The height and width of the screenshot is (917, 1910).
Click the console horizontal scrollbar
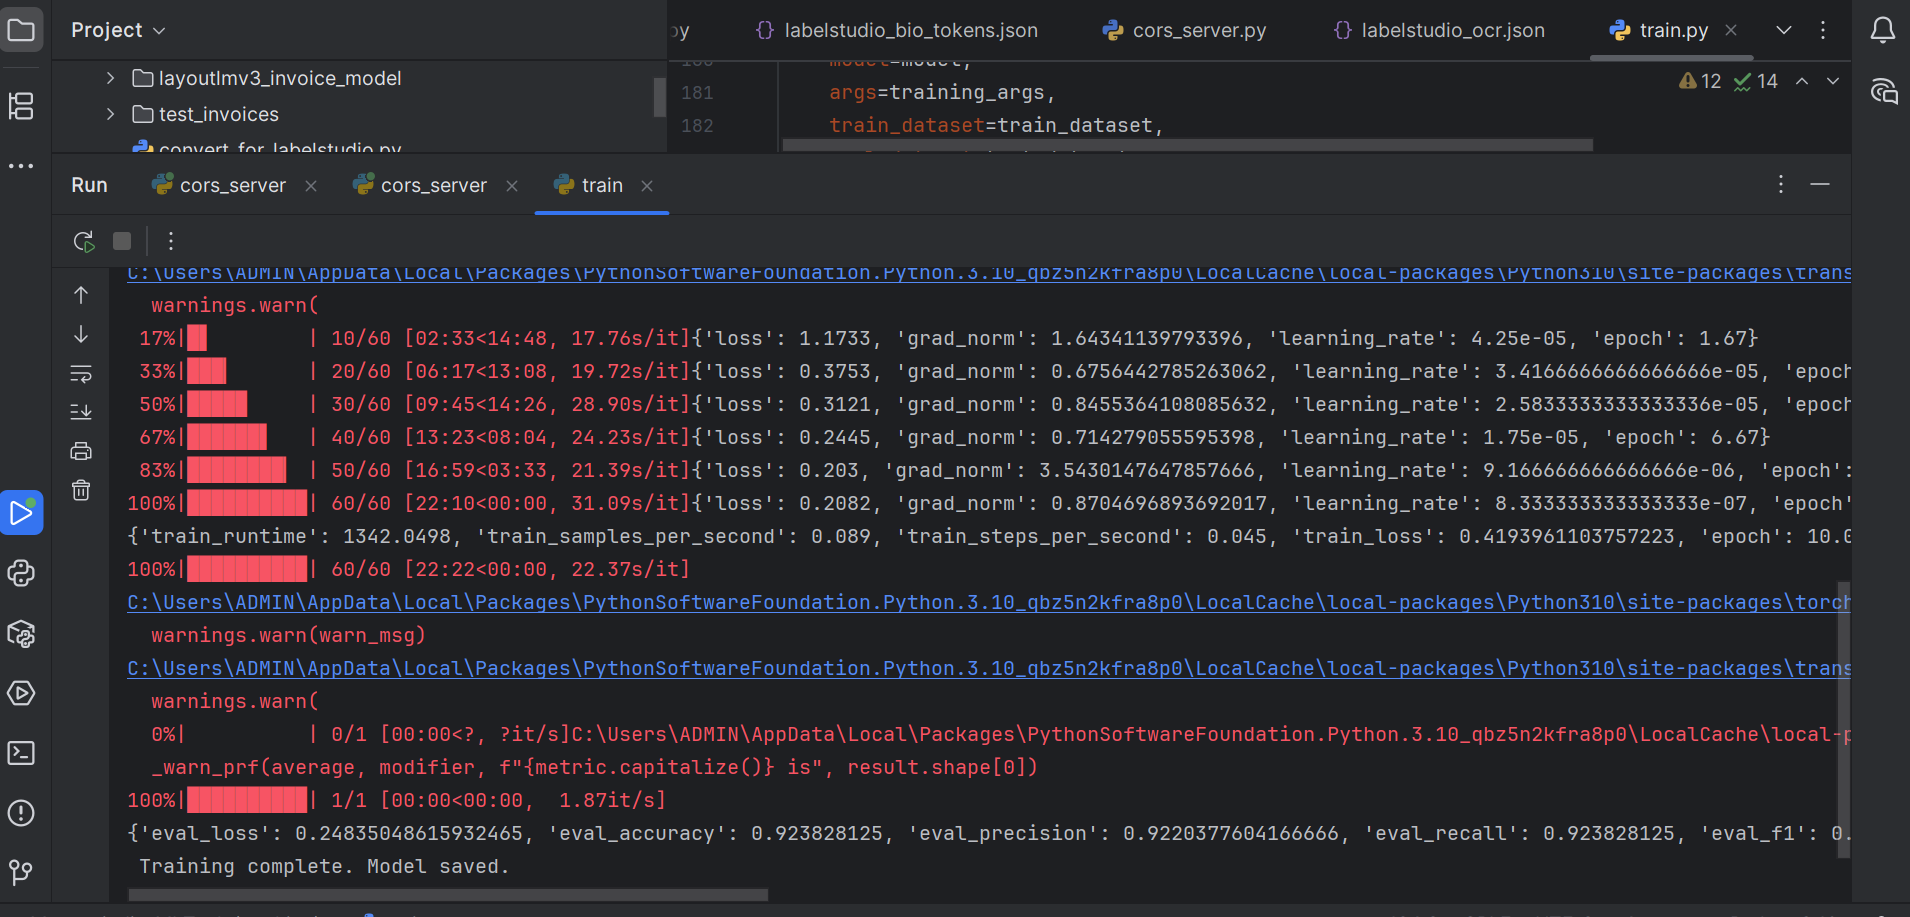click(448, 894)
